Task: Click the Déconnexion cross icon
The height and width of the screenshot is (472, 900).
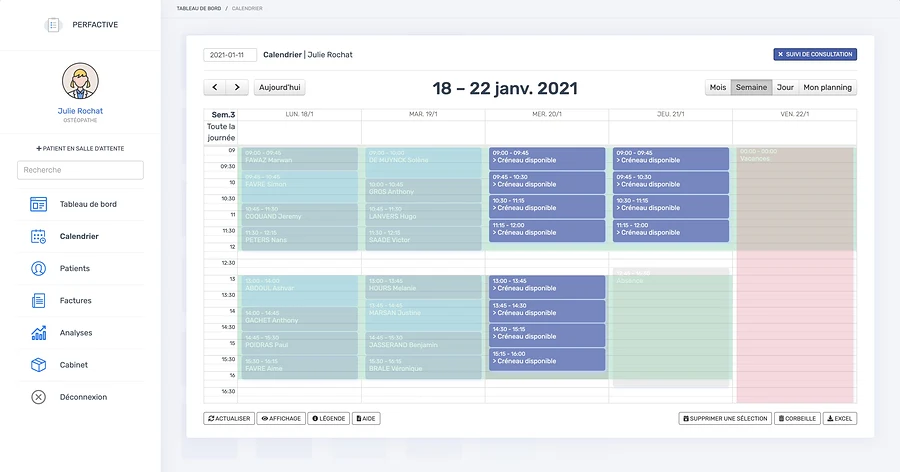Action: tap(38, 397)
